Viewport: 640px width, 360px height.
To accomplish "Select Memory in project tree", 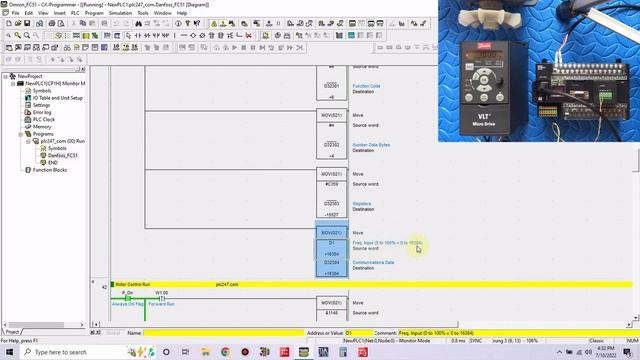I will pos(42,127).
